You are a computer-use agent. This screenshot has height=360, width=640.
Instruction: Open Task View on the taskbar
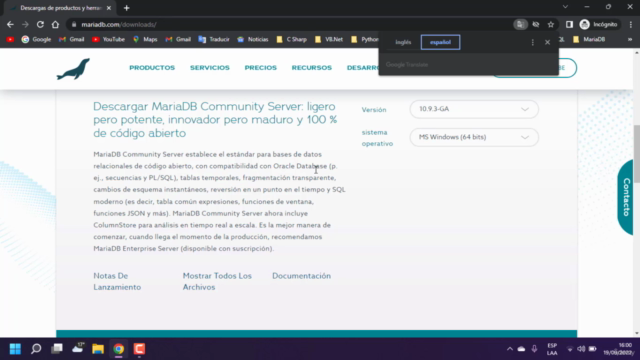57,349
